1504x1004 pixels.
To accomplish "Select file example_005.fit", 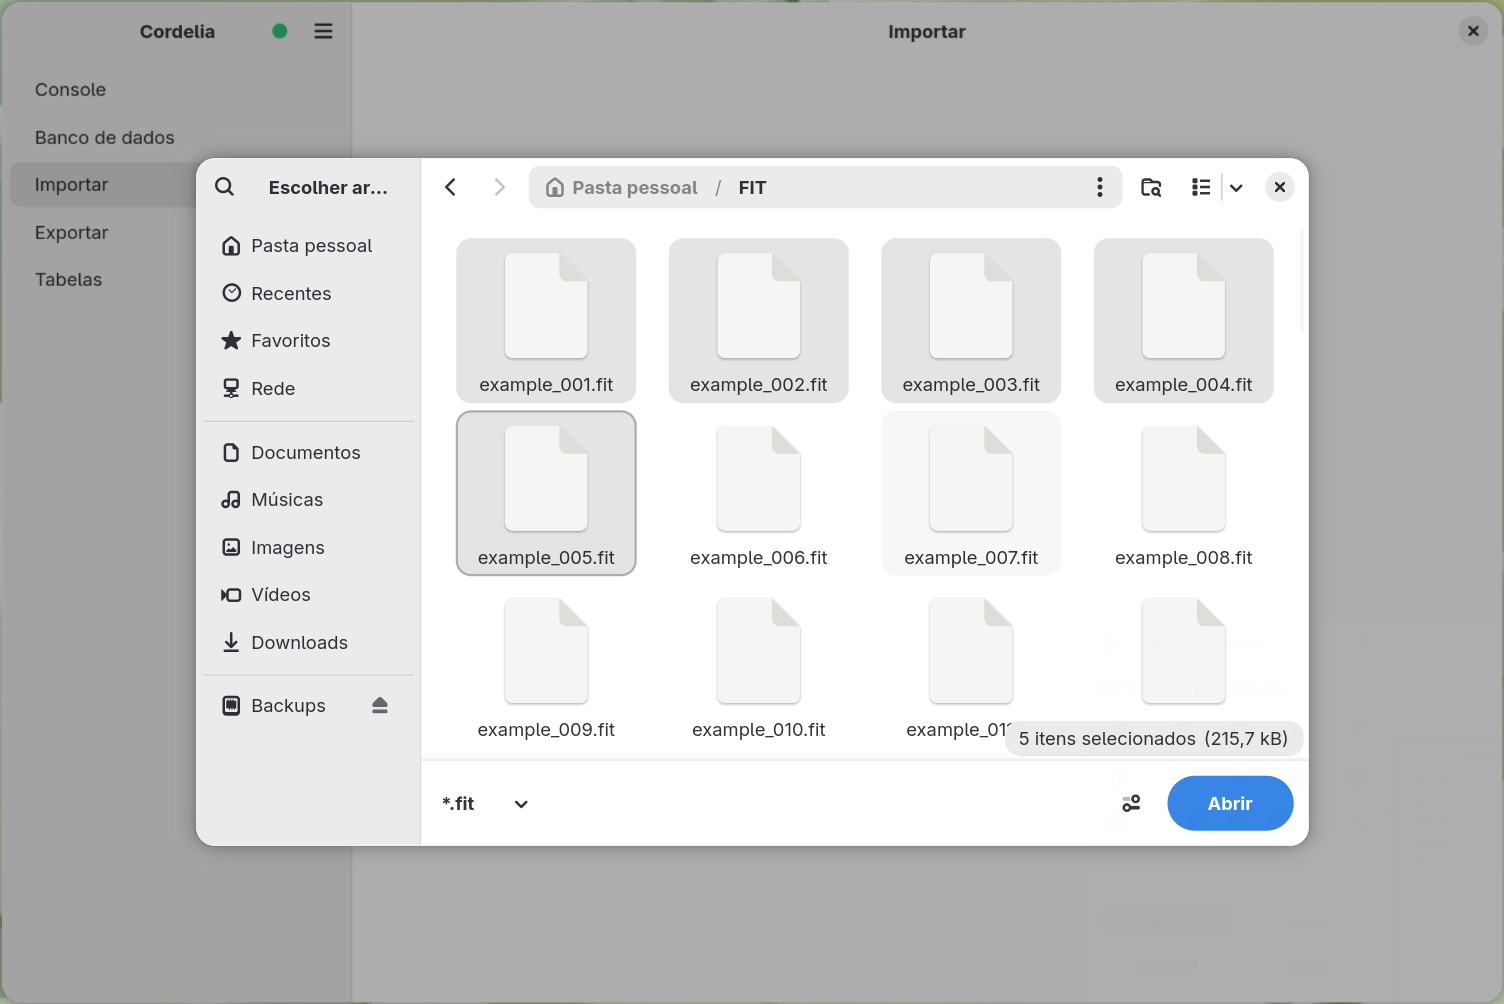I will [x=546, y=493].
